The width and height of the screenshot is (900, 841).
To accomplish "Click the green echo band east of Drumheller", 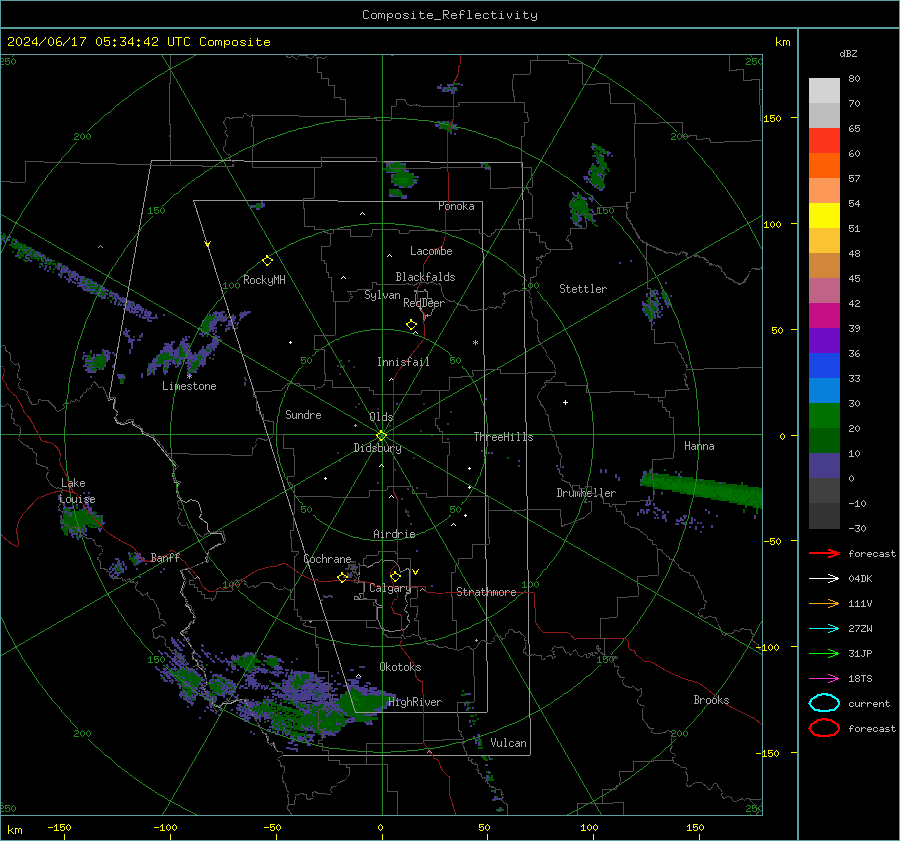I will (x=701, y=488).
